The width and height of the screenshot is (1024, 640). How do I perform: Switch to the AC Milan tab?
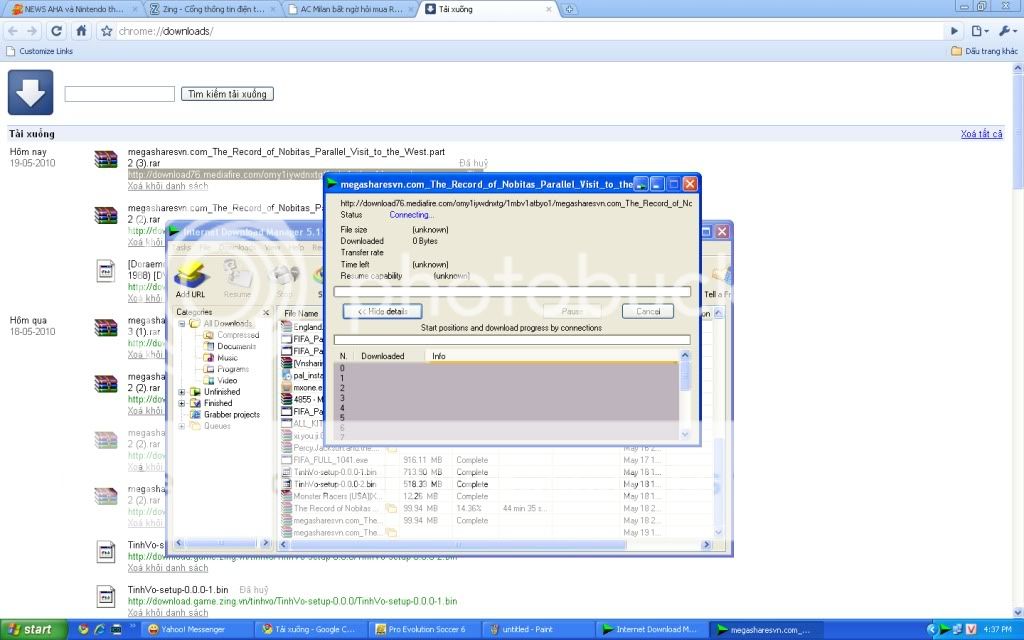(351, 9)
